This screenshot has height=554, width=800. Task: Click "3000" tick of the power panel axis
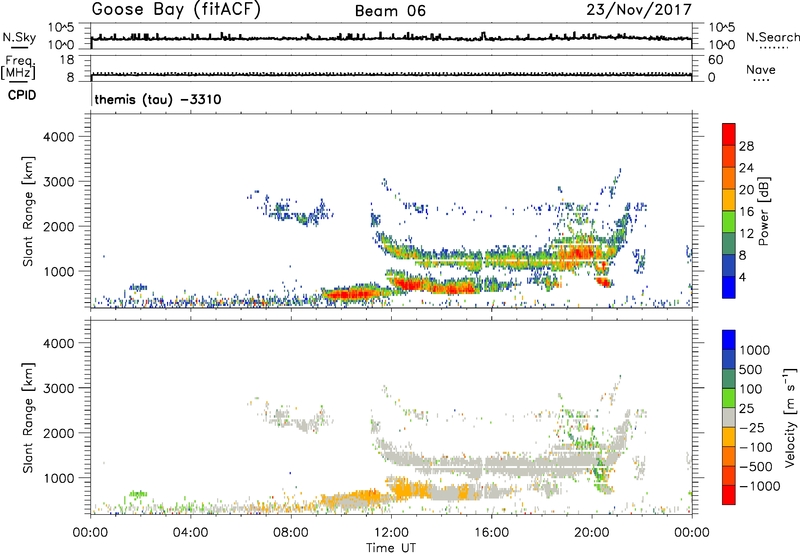[59, 182]
